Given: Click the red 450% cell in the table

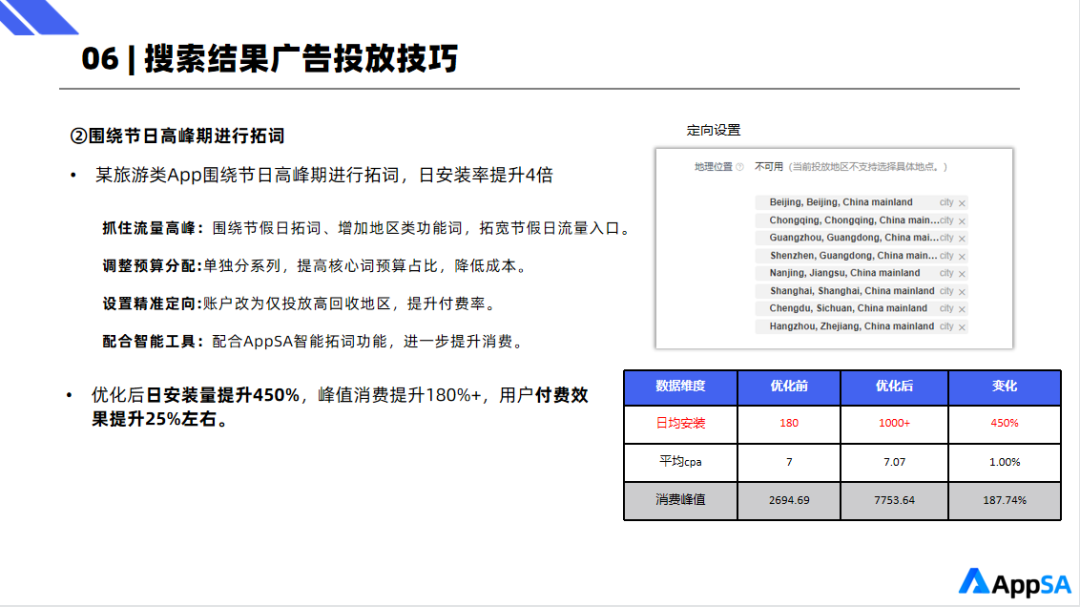Looking at the screenshot, I should [1004, 423].
